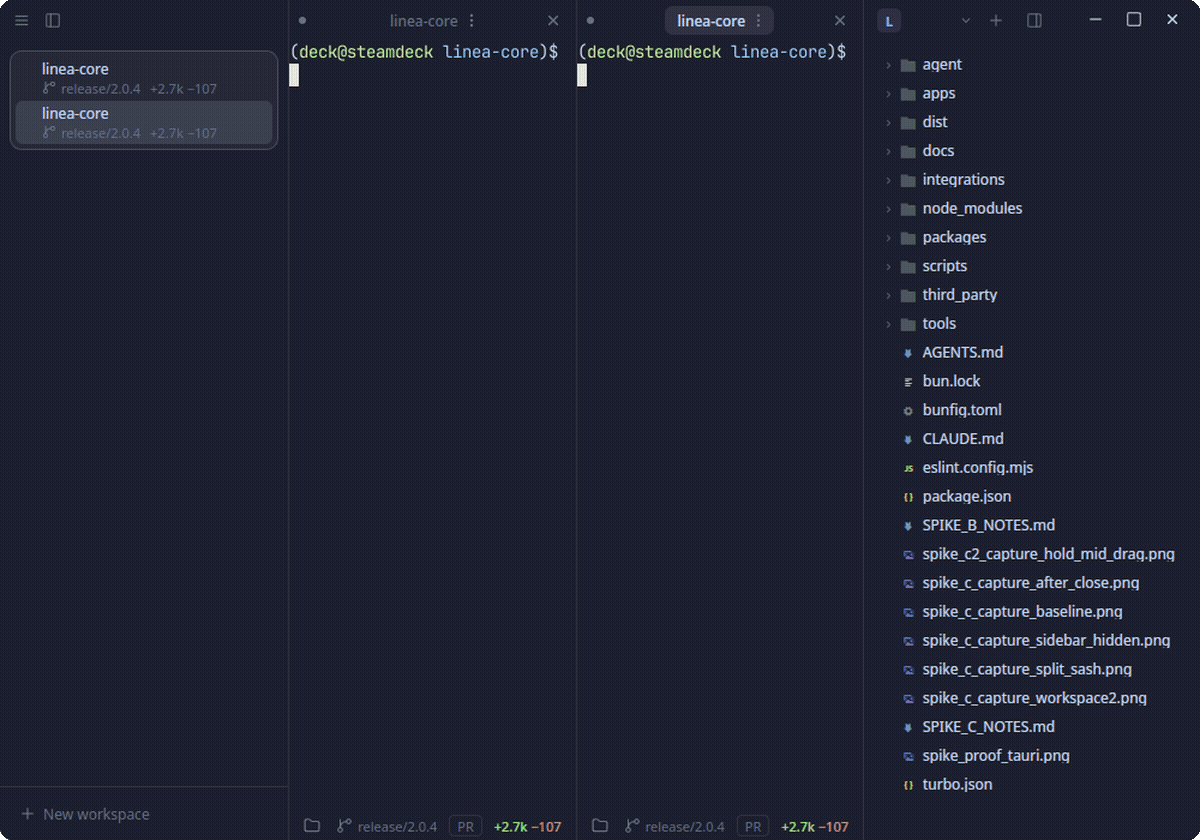Expand the docs folder chevron
The image size is (1200, 840).
(888, 151)
